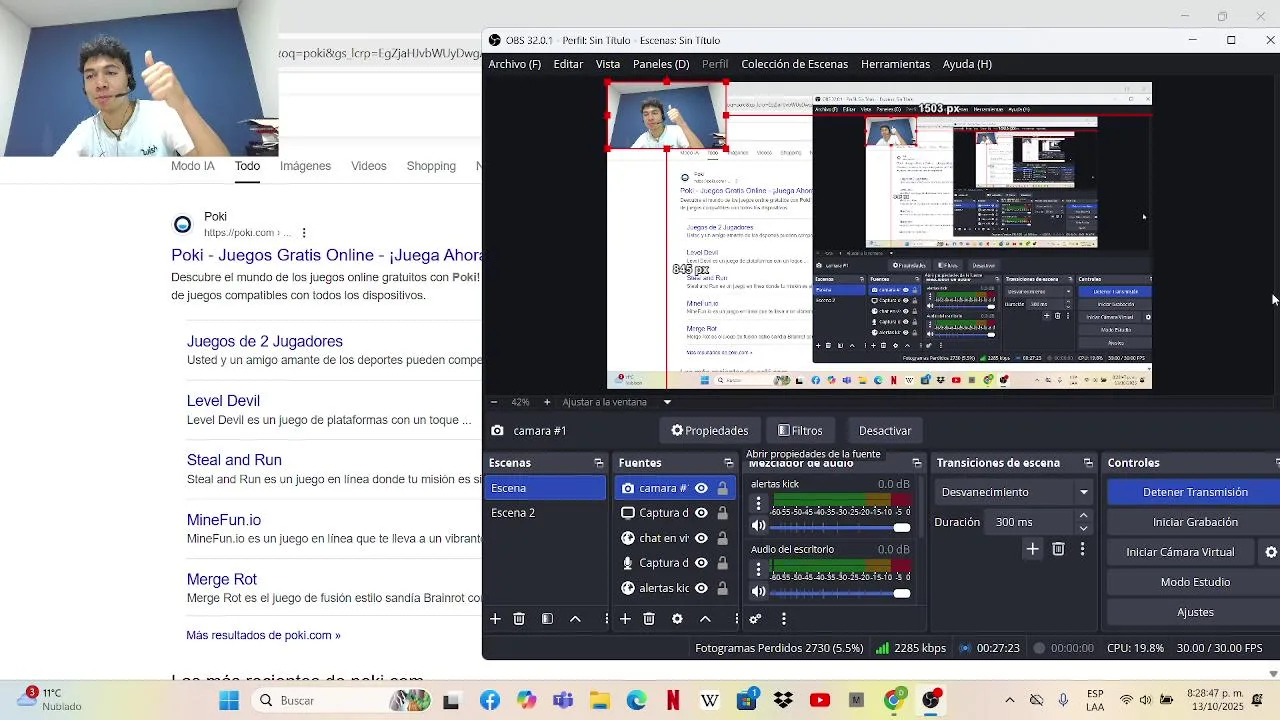The height and width of the screenshot is (720, 1280).
Task: Open Vista menu
Action: (608, 64)
